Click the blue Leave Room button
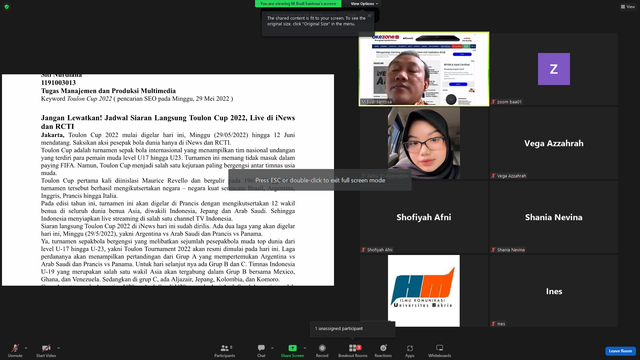 [x=620, y=351]
